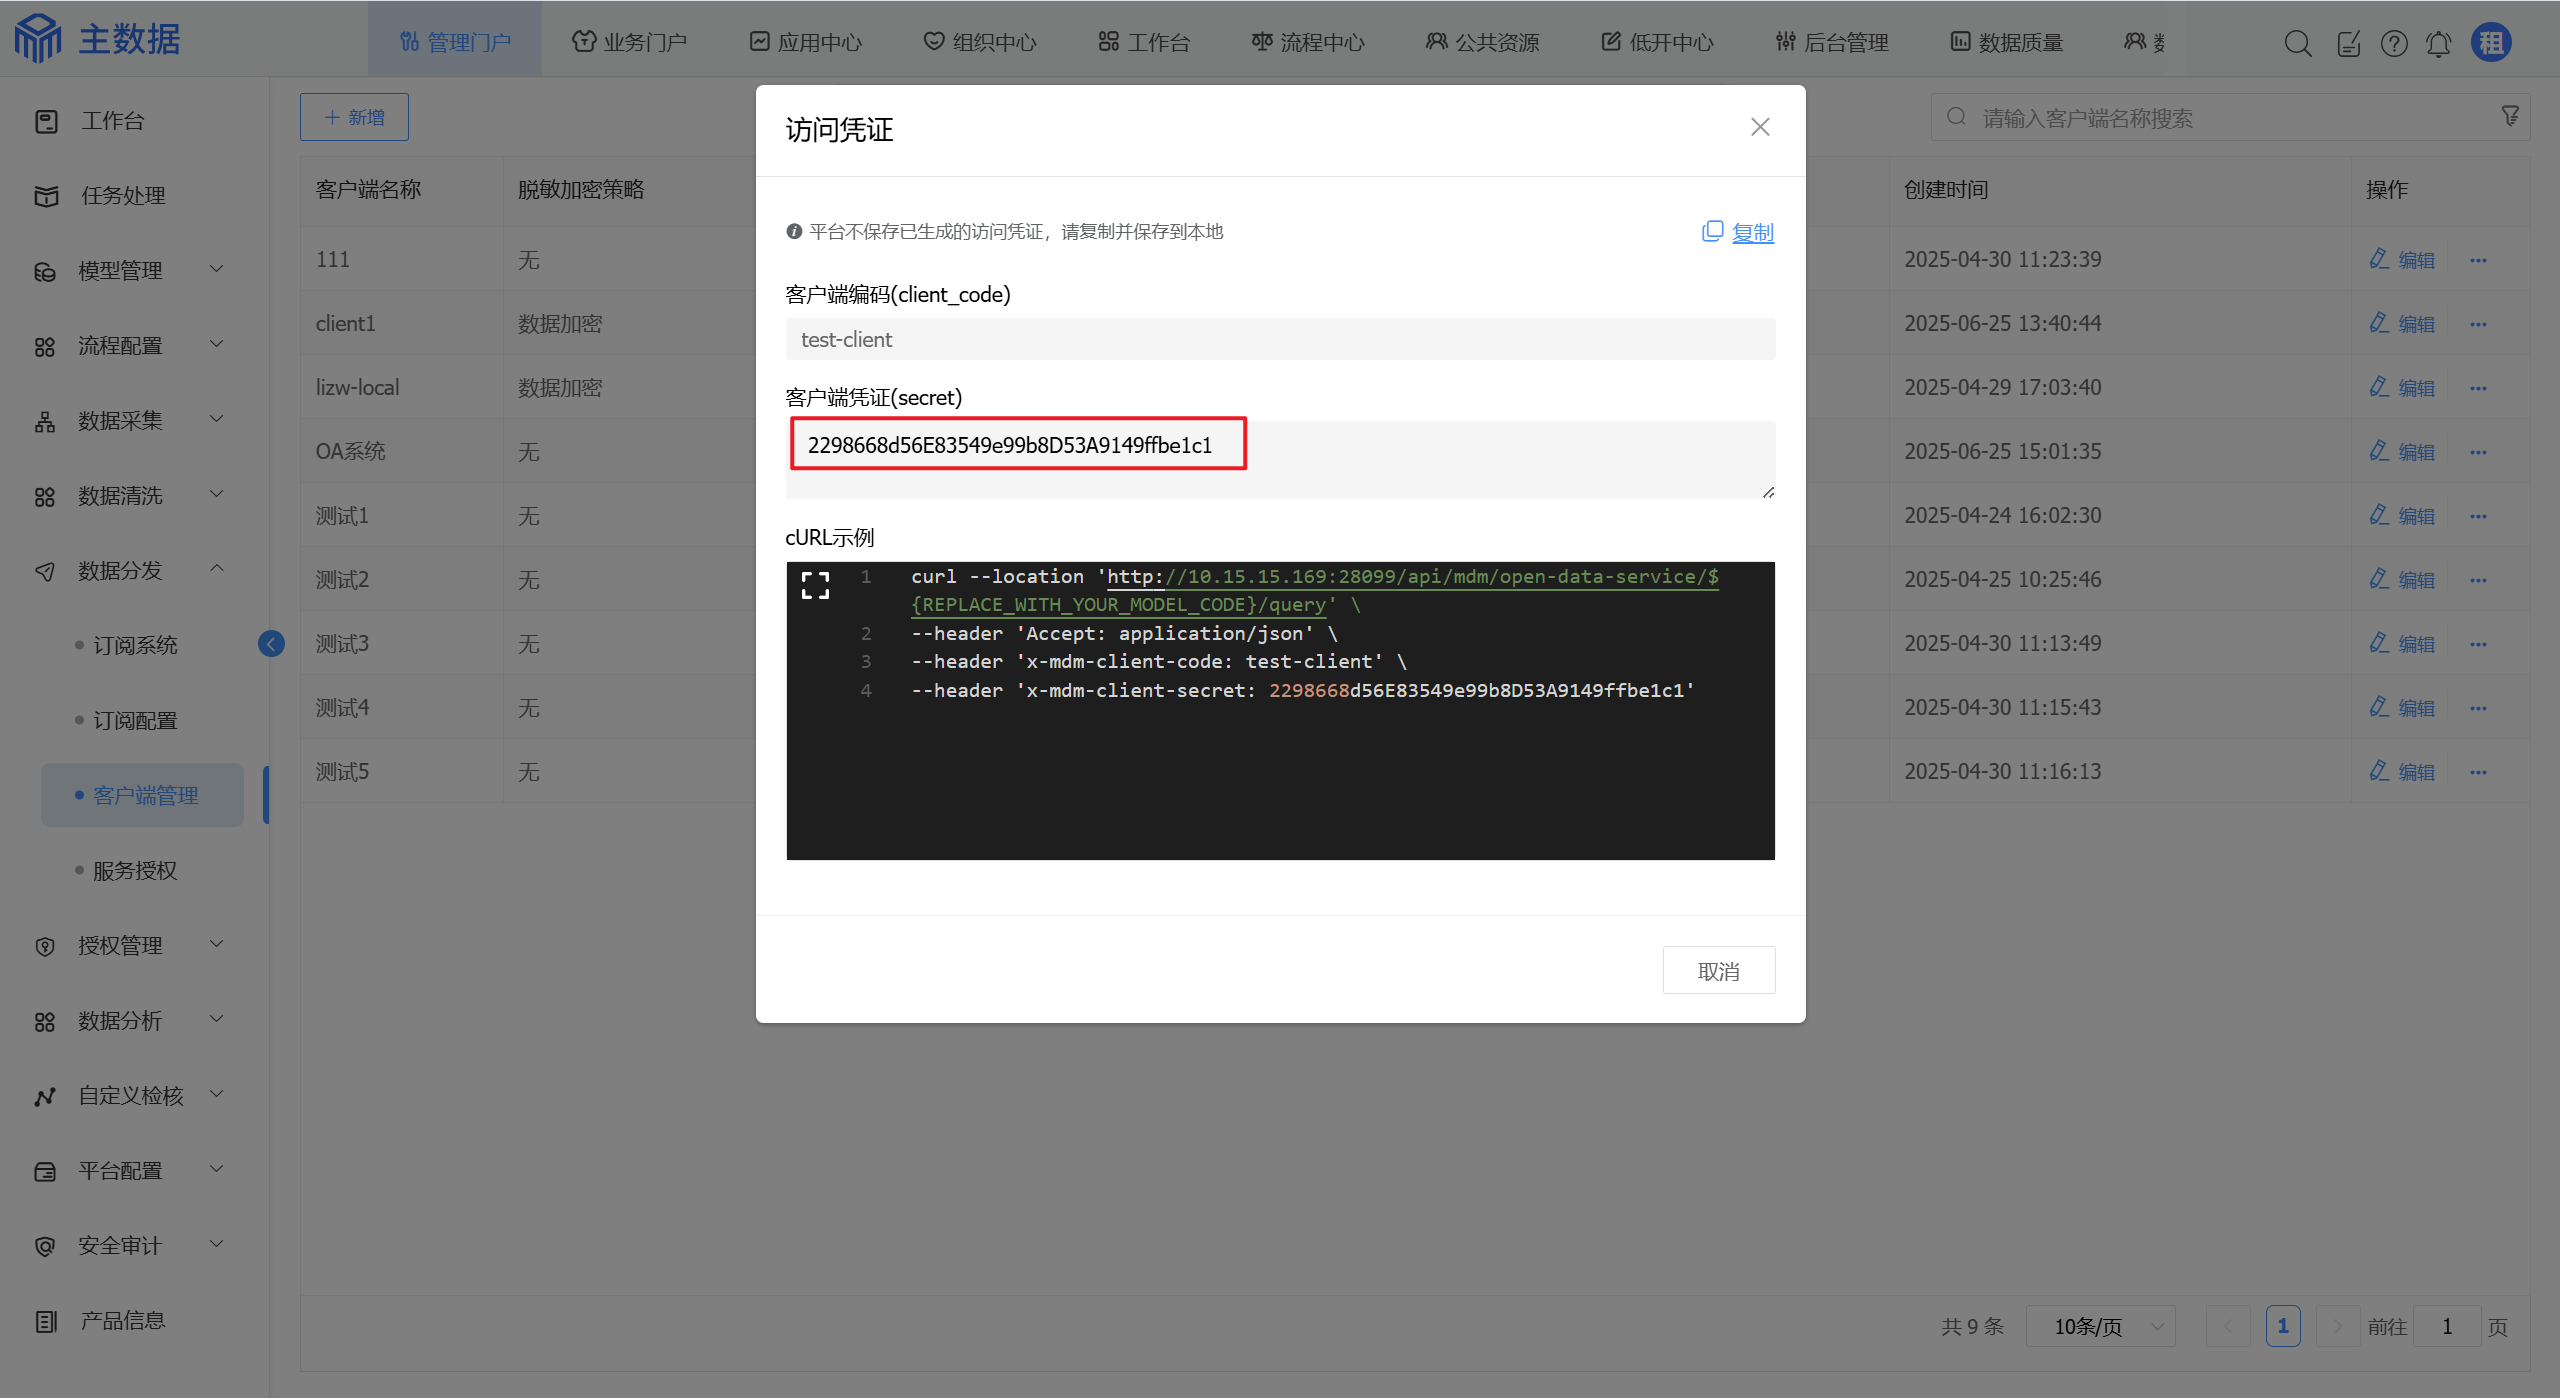This screenshot has height=1398, width=2560.
Task: Click the sidebar collapse arrow button
Action: point(271,643)
